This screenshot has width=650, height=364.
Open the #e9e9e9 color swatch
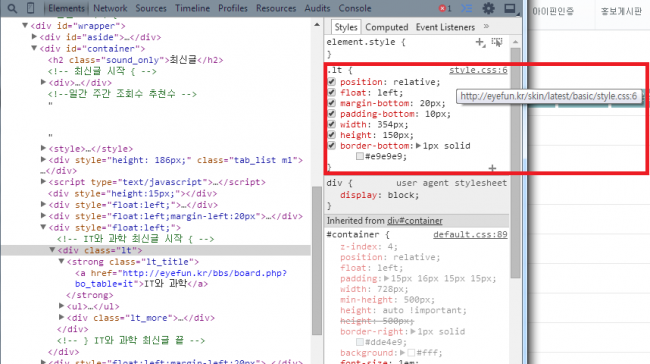[x=360, y=156]
